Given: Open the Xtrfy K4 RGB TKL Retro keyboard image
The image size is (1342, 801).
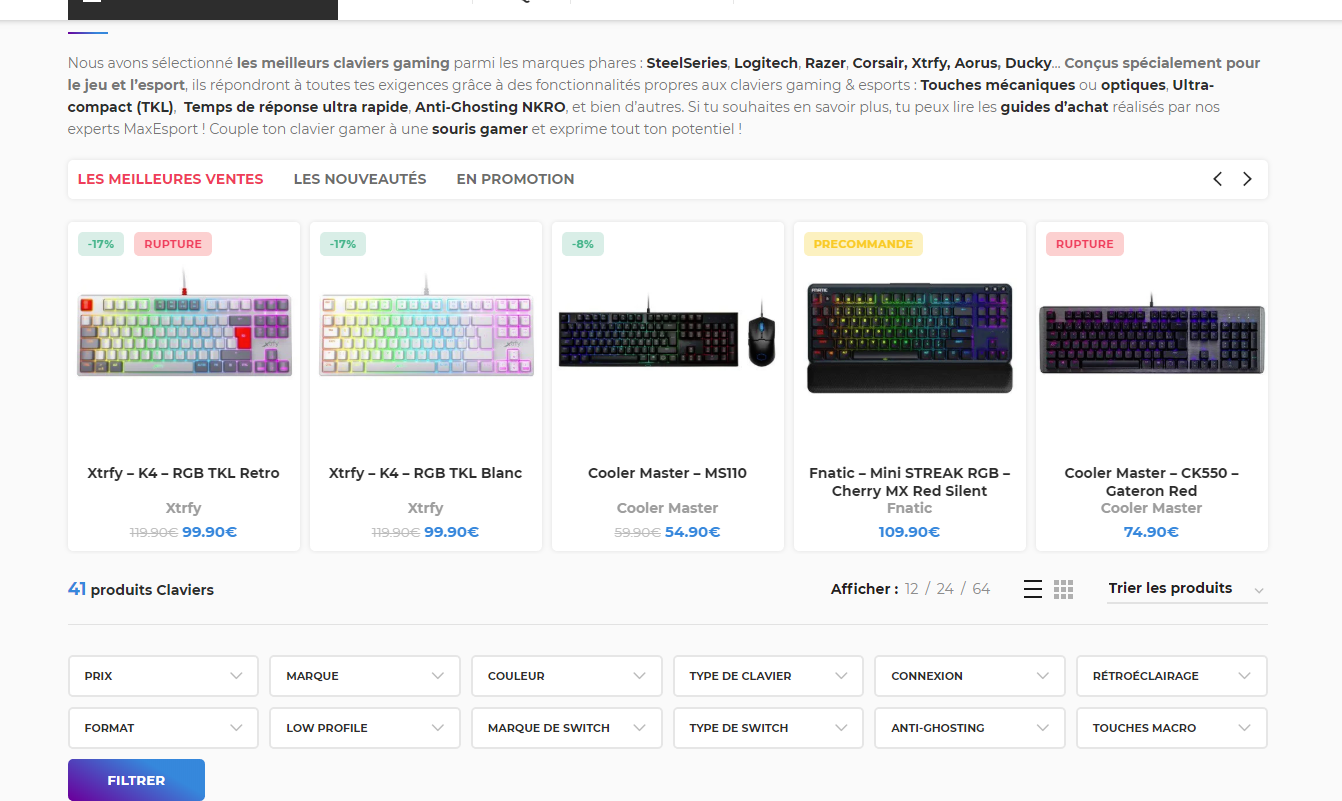Looking at the screenshot, I should [184, 335].
